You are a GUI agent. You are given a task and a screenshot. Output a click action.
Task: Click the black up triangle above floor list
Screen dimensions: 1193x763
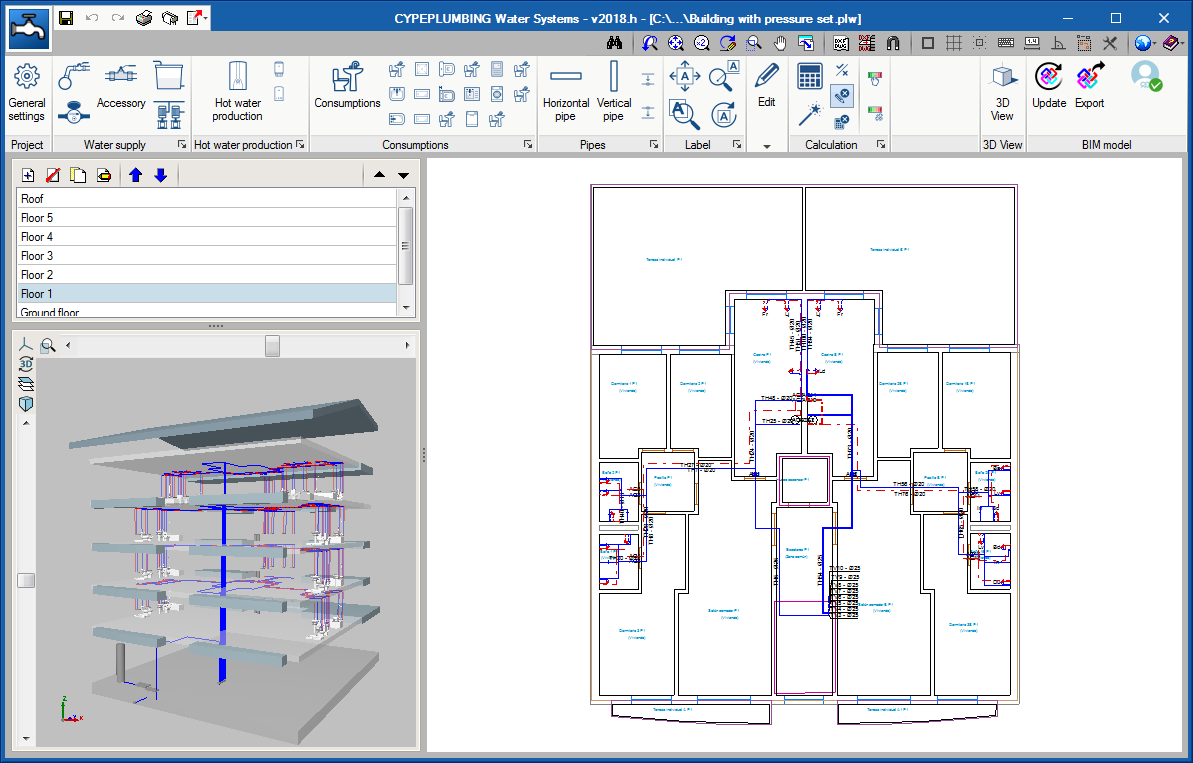pyautogui.click(x=379, y=175)
